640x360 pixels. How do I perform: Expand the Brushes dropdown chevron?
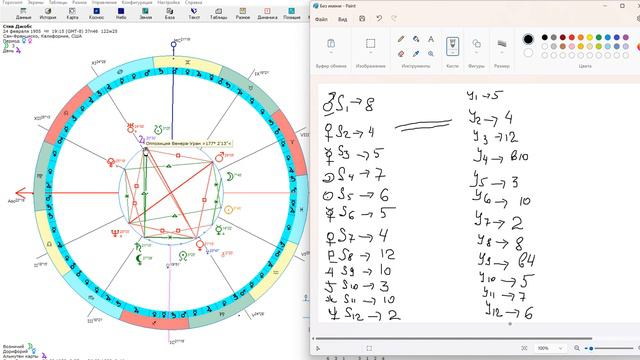(x=452, y=53)
